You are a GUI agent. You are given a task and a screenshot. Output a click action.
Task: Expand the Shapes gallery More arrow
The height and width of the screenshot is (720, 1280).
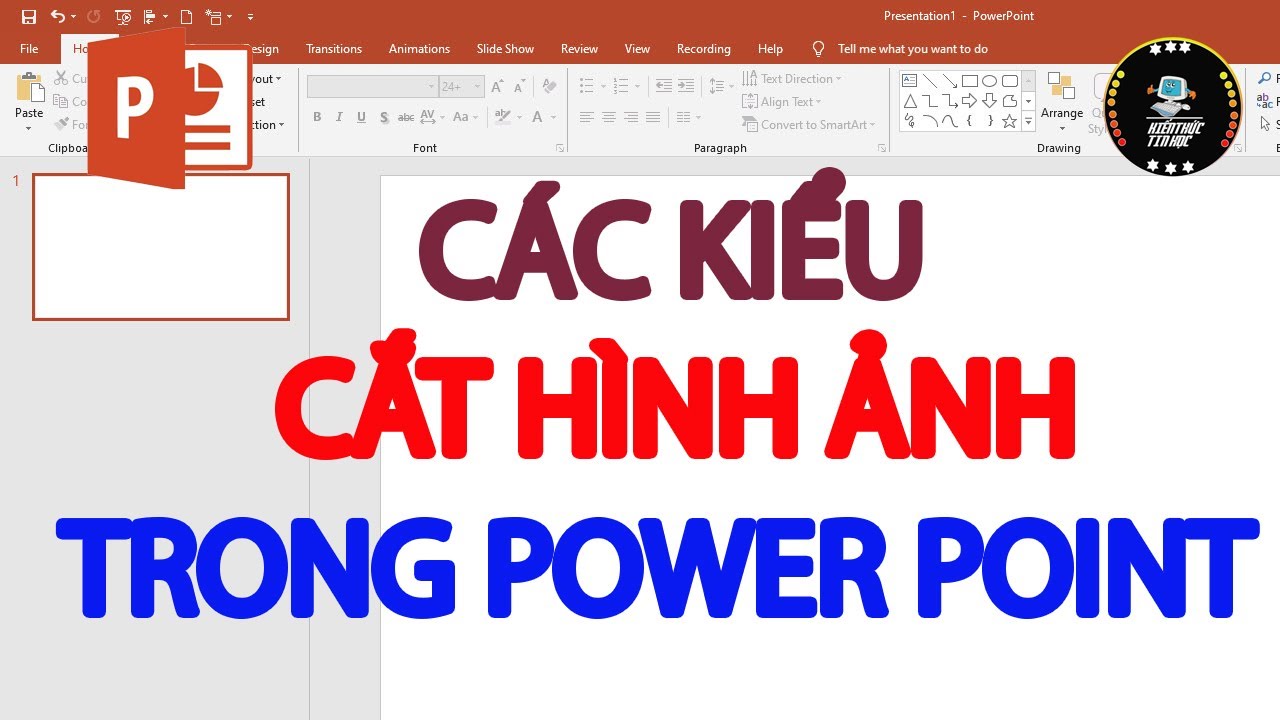pos(1028,122)
